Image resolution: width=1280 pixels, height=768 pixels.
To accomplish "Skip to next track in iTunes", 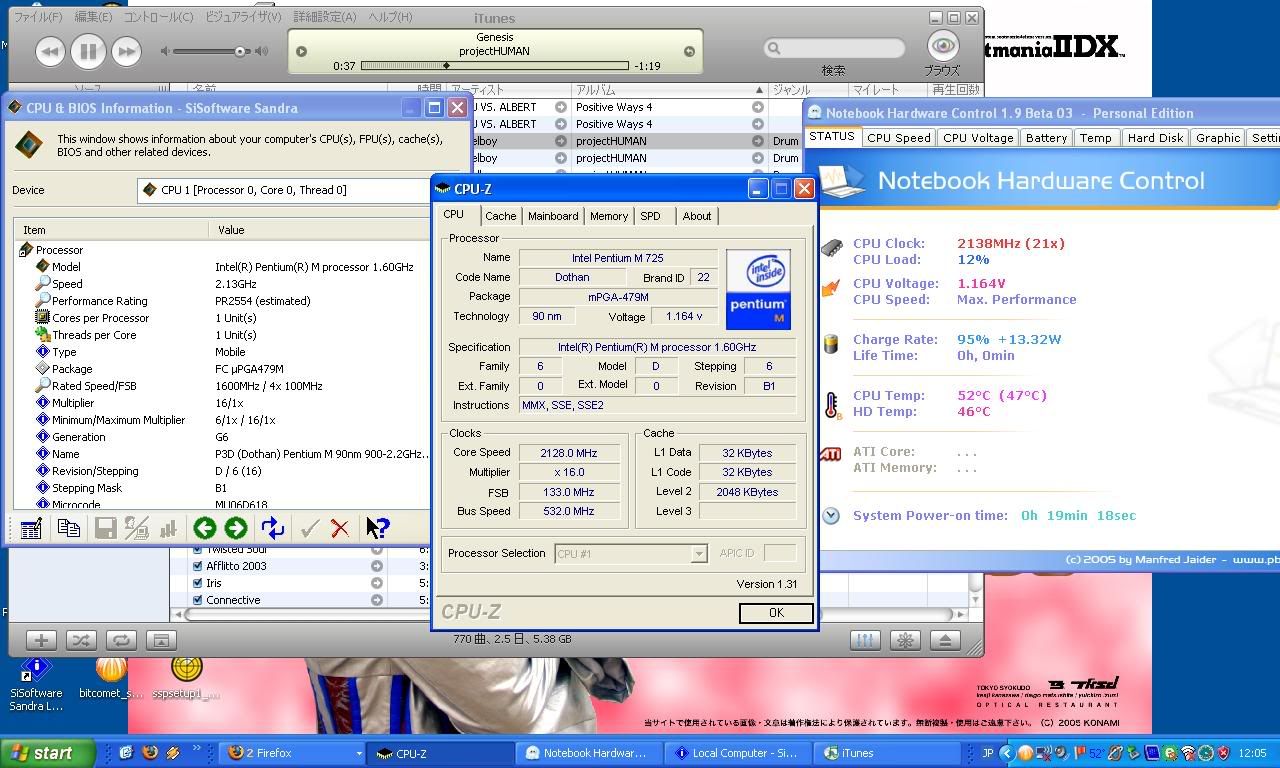I will coord(126,51).
